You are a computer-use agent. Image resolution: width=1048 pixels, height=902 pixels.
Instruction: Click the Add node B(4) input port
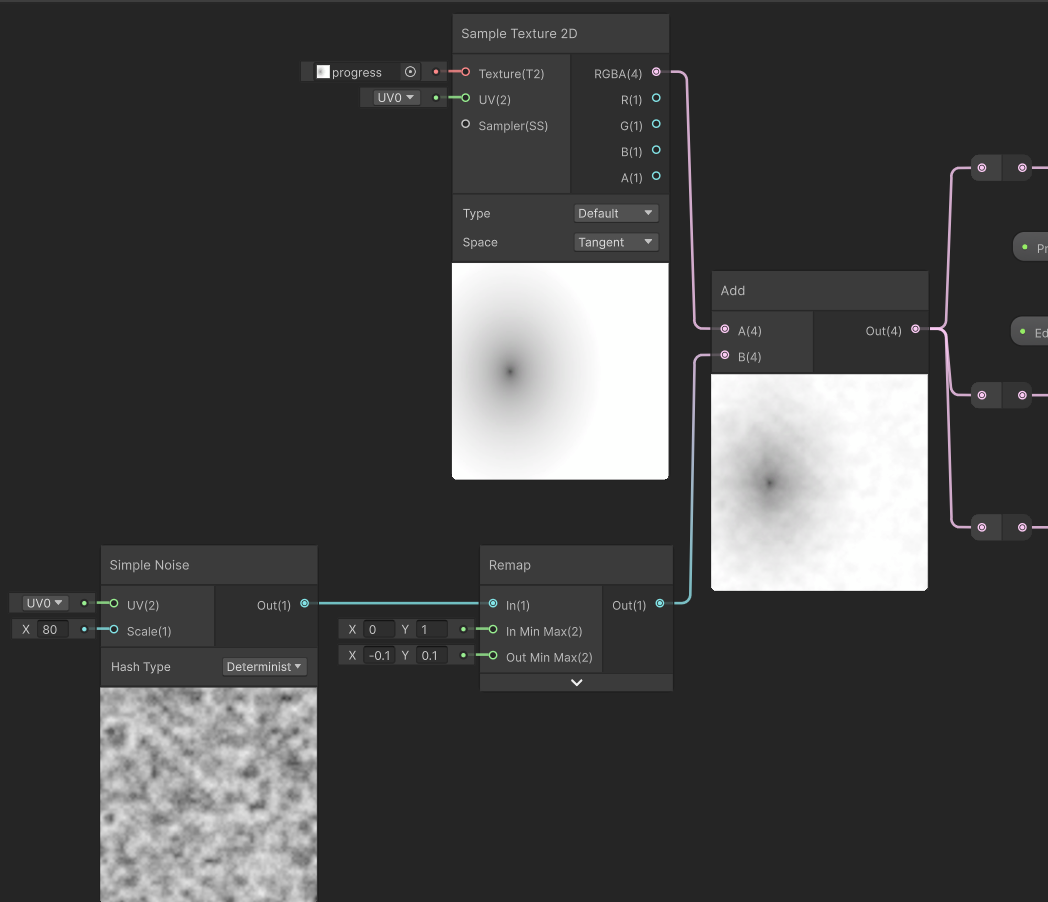point(725,355)
